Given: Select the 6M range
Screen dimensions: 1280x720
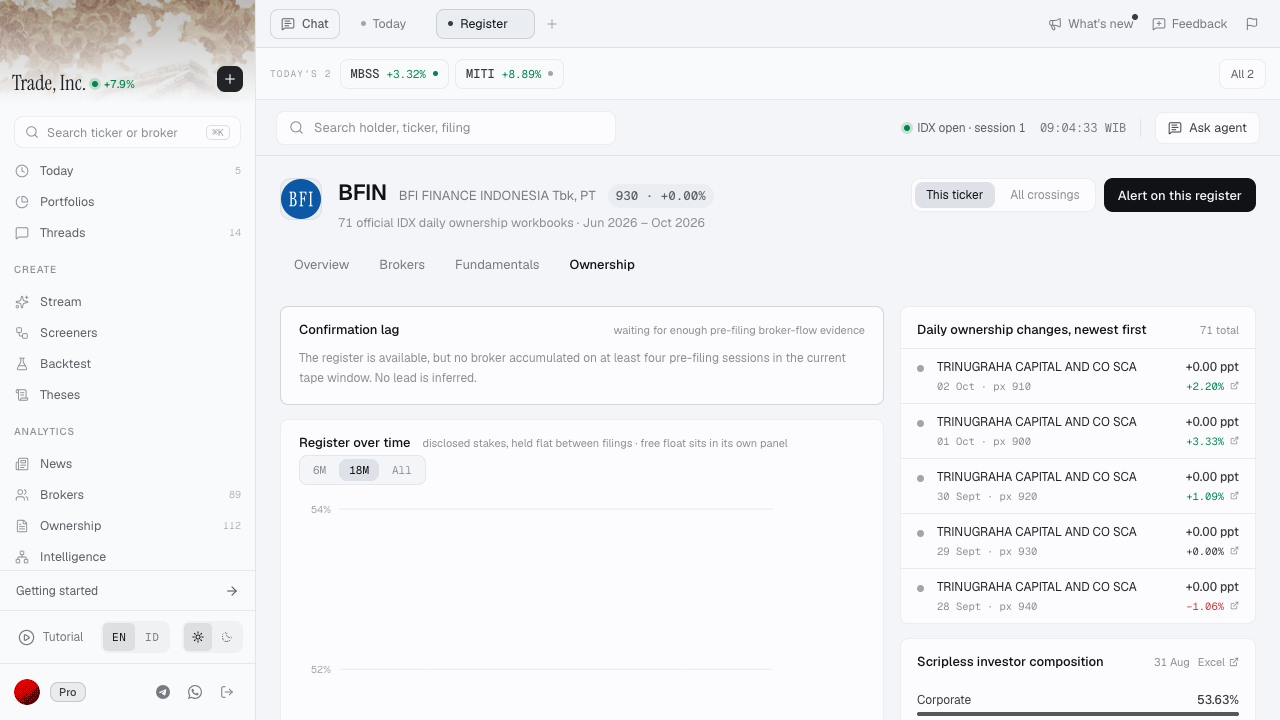Looking at the screenshot, I should tap(320, 470).
